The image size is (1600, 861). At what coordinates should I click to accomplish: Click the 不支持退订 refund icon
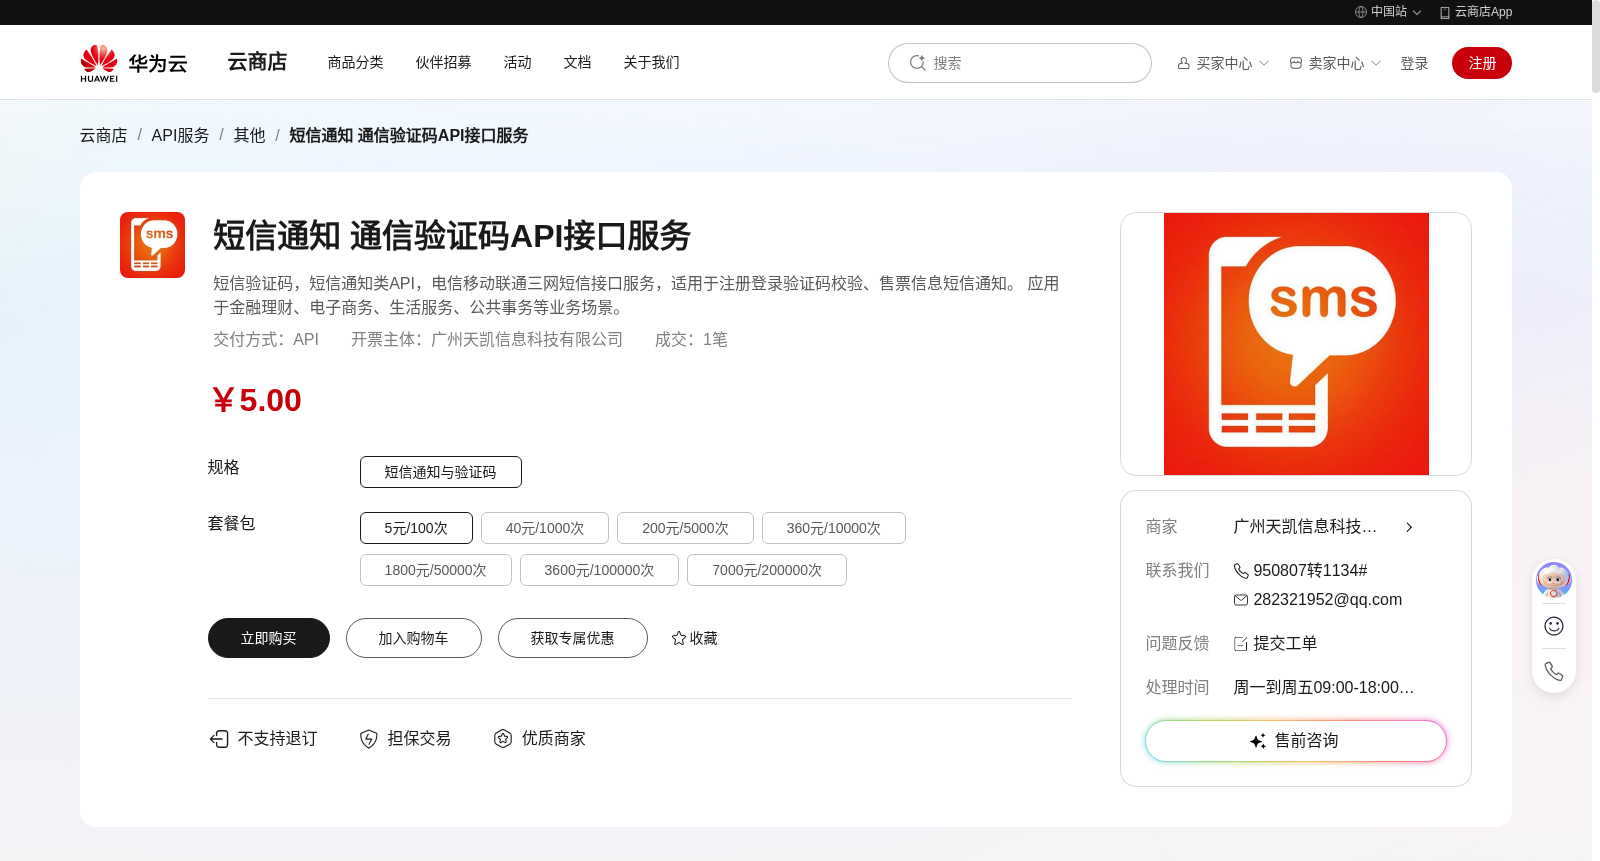[219, 739]
